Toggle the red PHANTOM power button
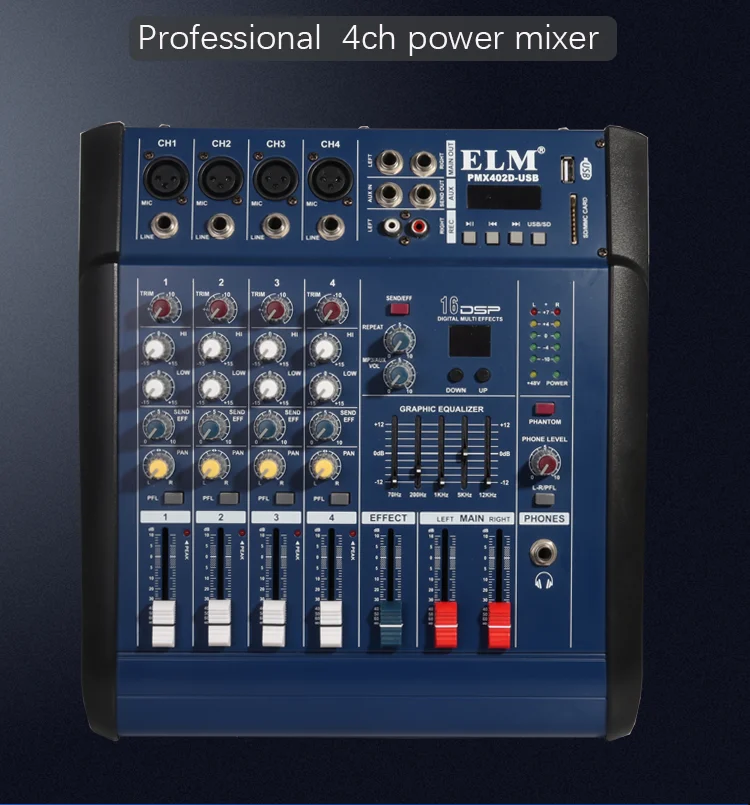This screenshot has width=750, height=805. click(544, 409)
